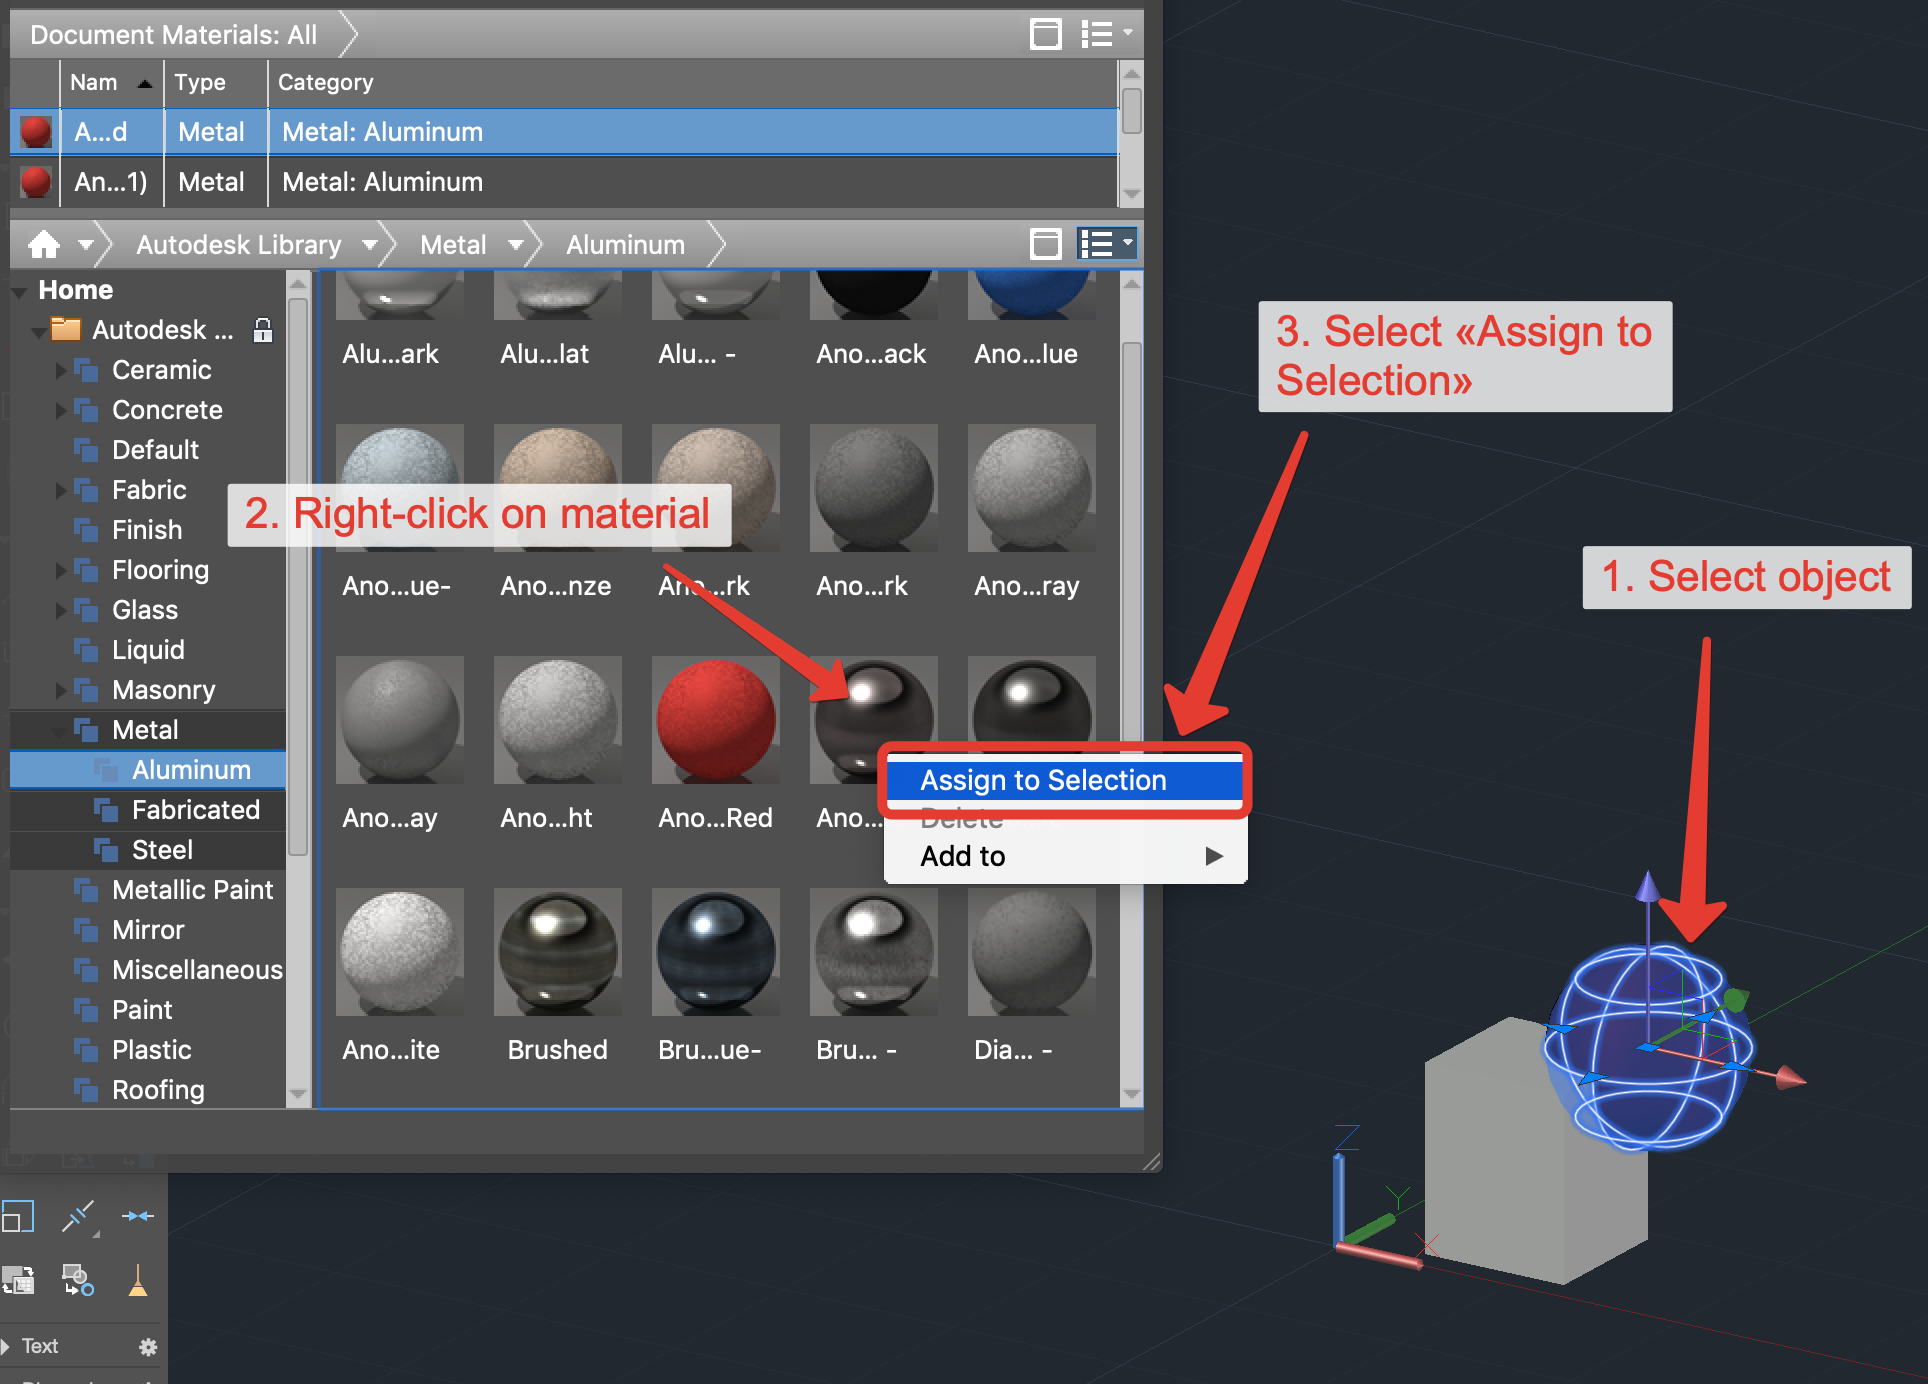
Task: Select the second overlapping-shapes convert tool icon
Action: click(x=78, y=1280)
